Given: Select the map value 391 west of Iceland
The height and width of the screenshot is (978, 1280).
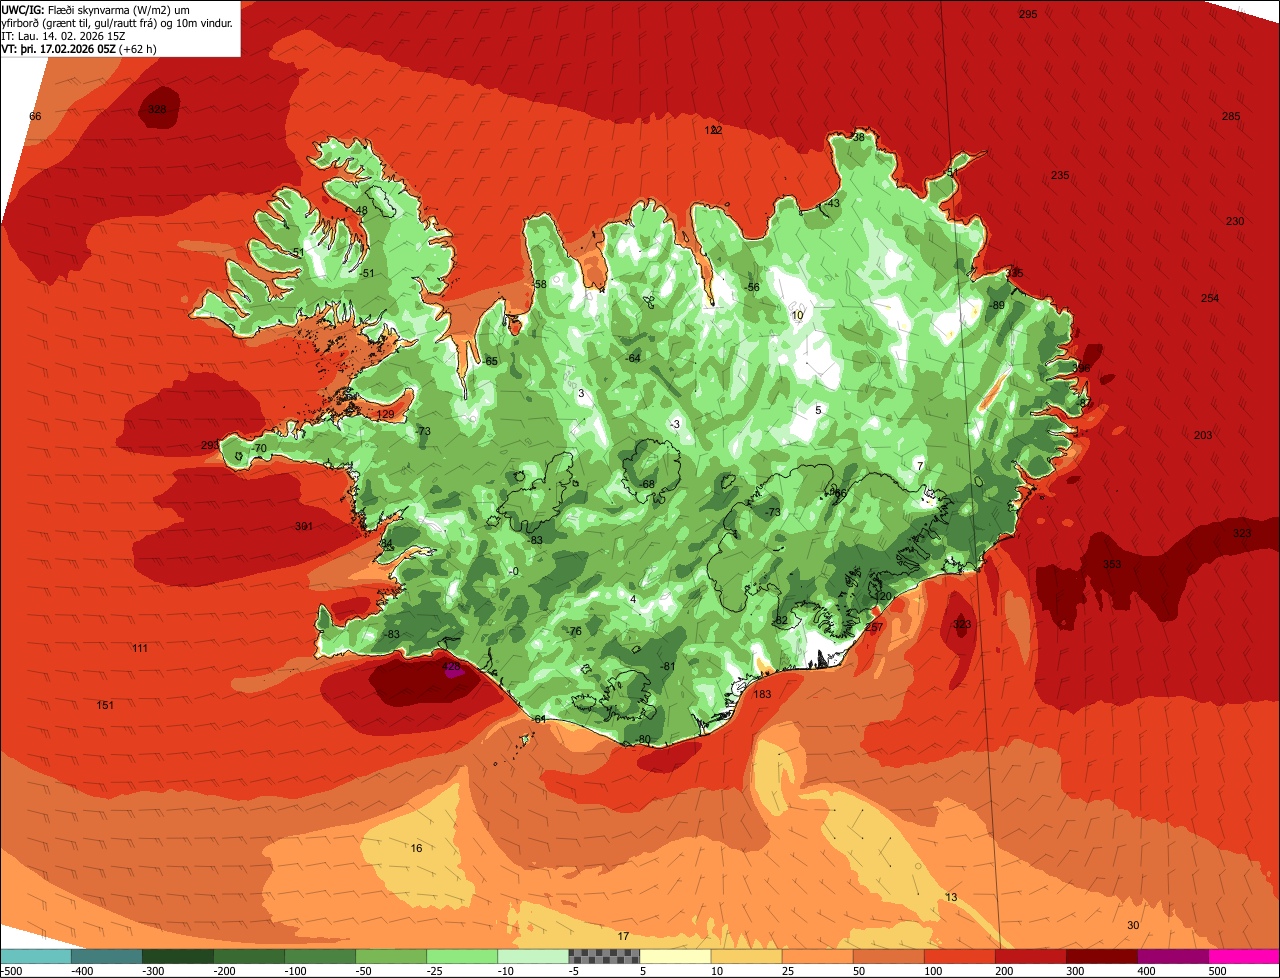Looking at the screenshot, I should (x=304, y=527).
